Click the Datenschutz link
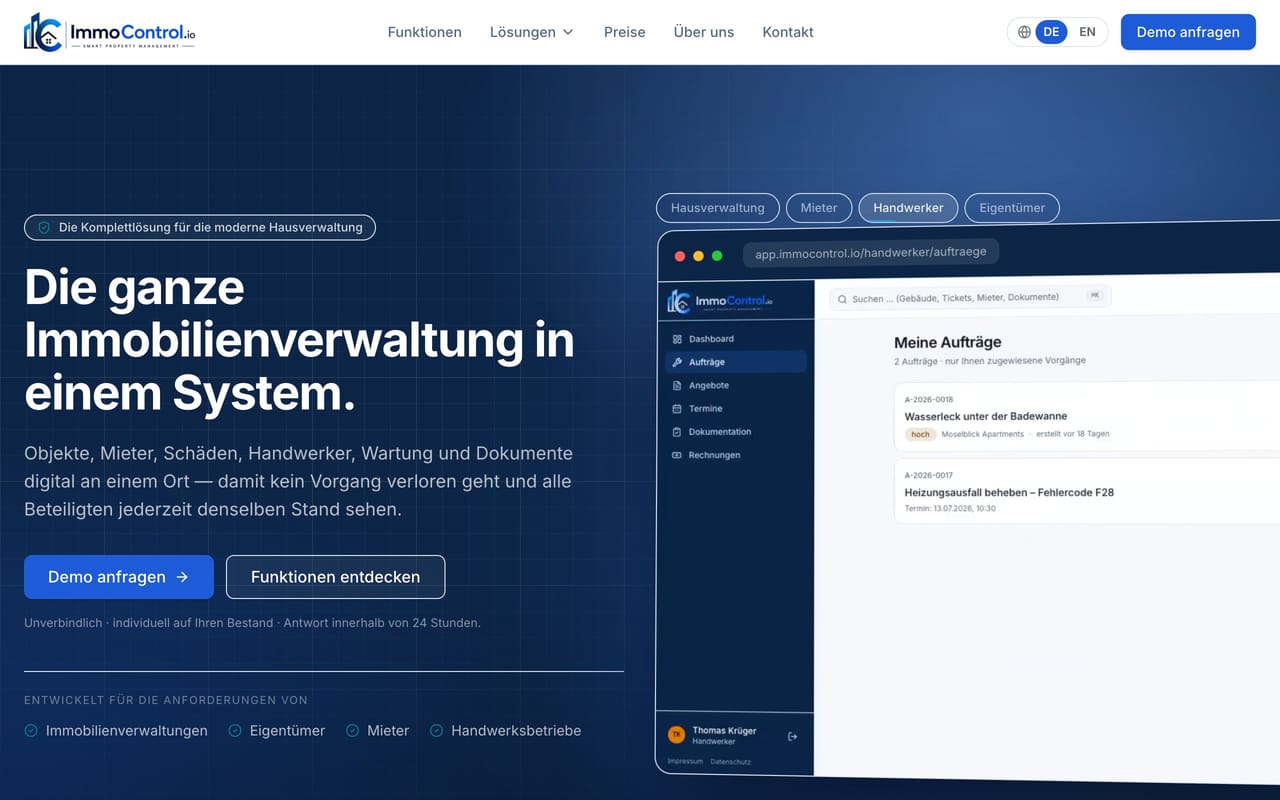 pos(731,762)
